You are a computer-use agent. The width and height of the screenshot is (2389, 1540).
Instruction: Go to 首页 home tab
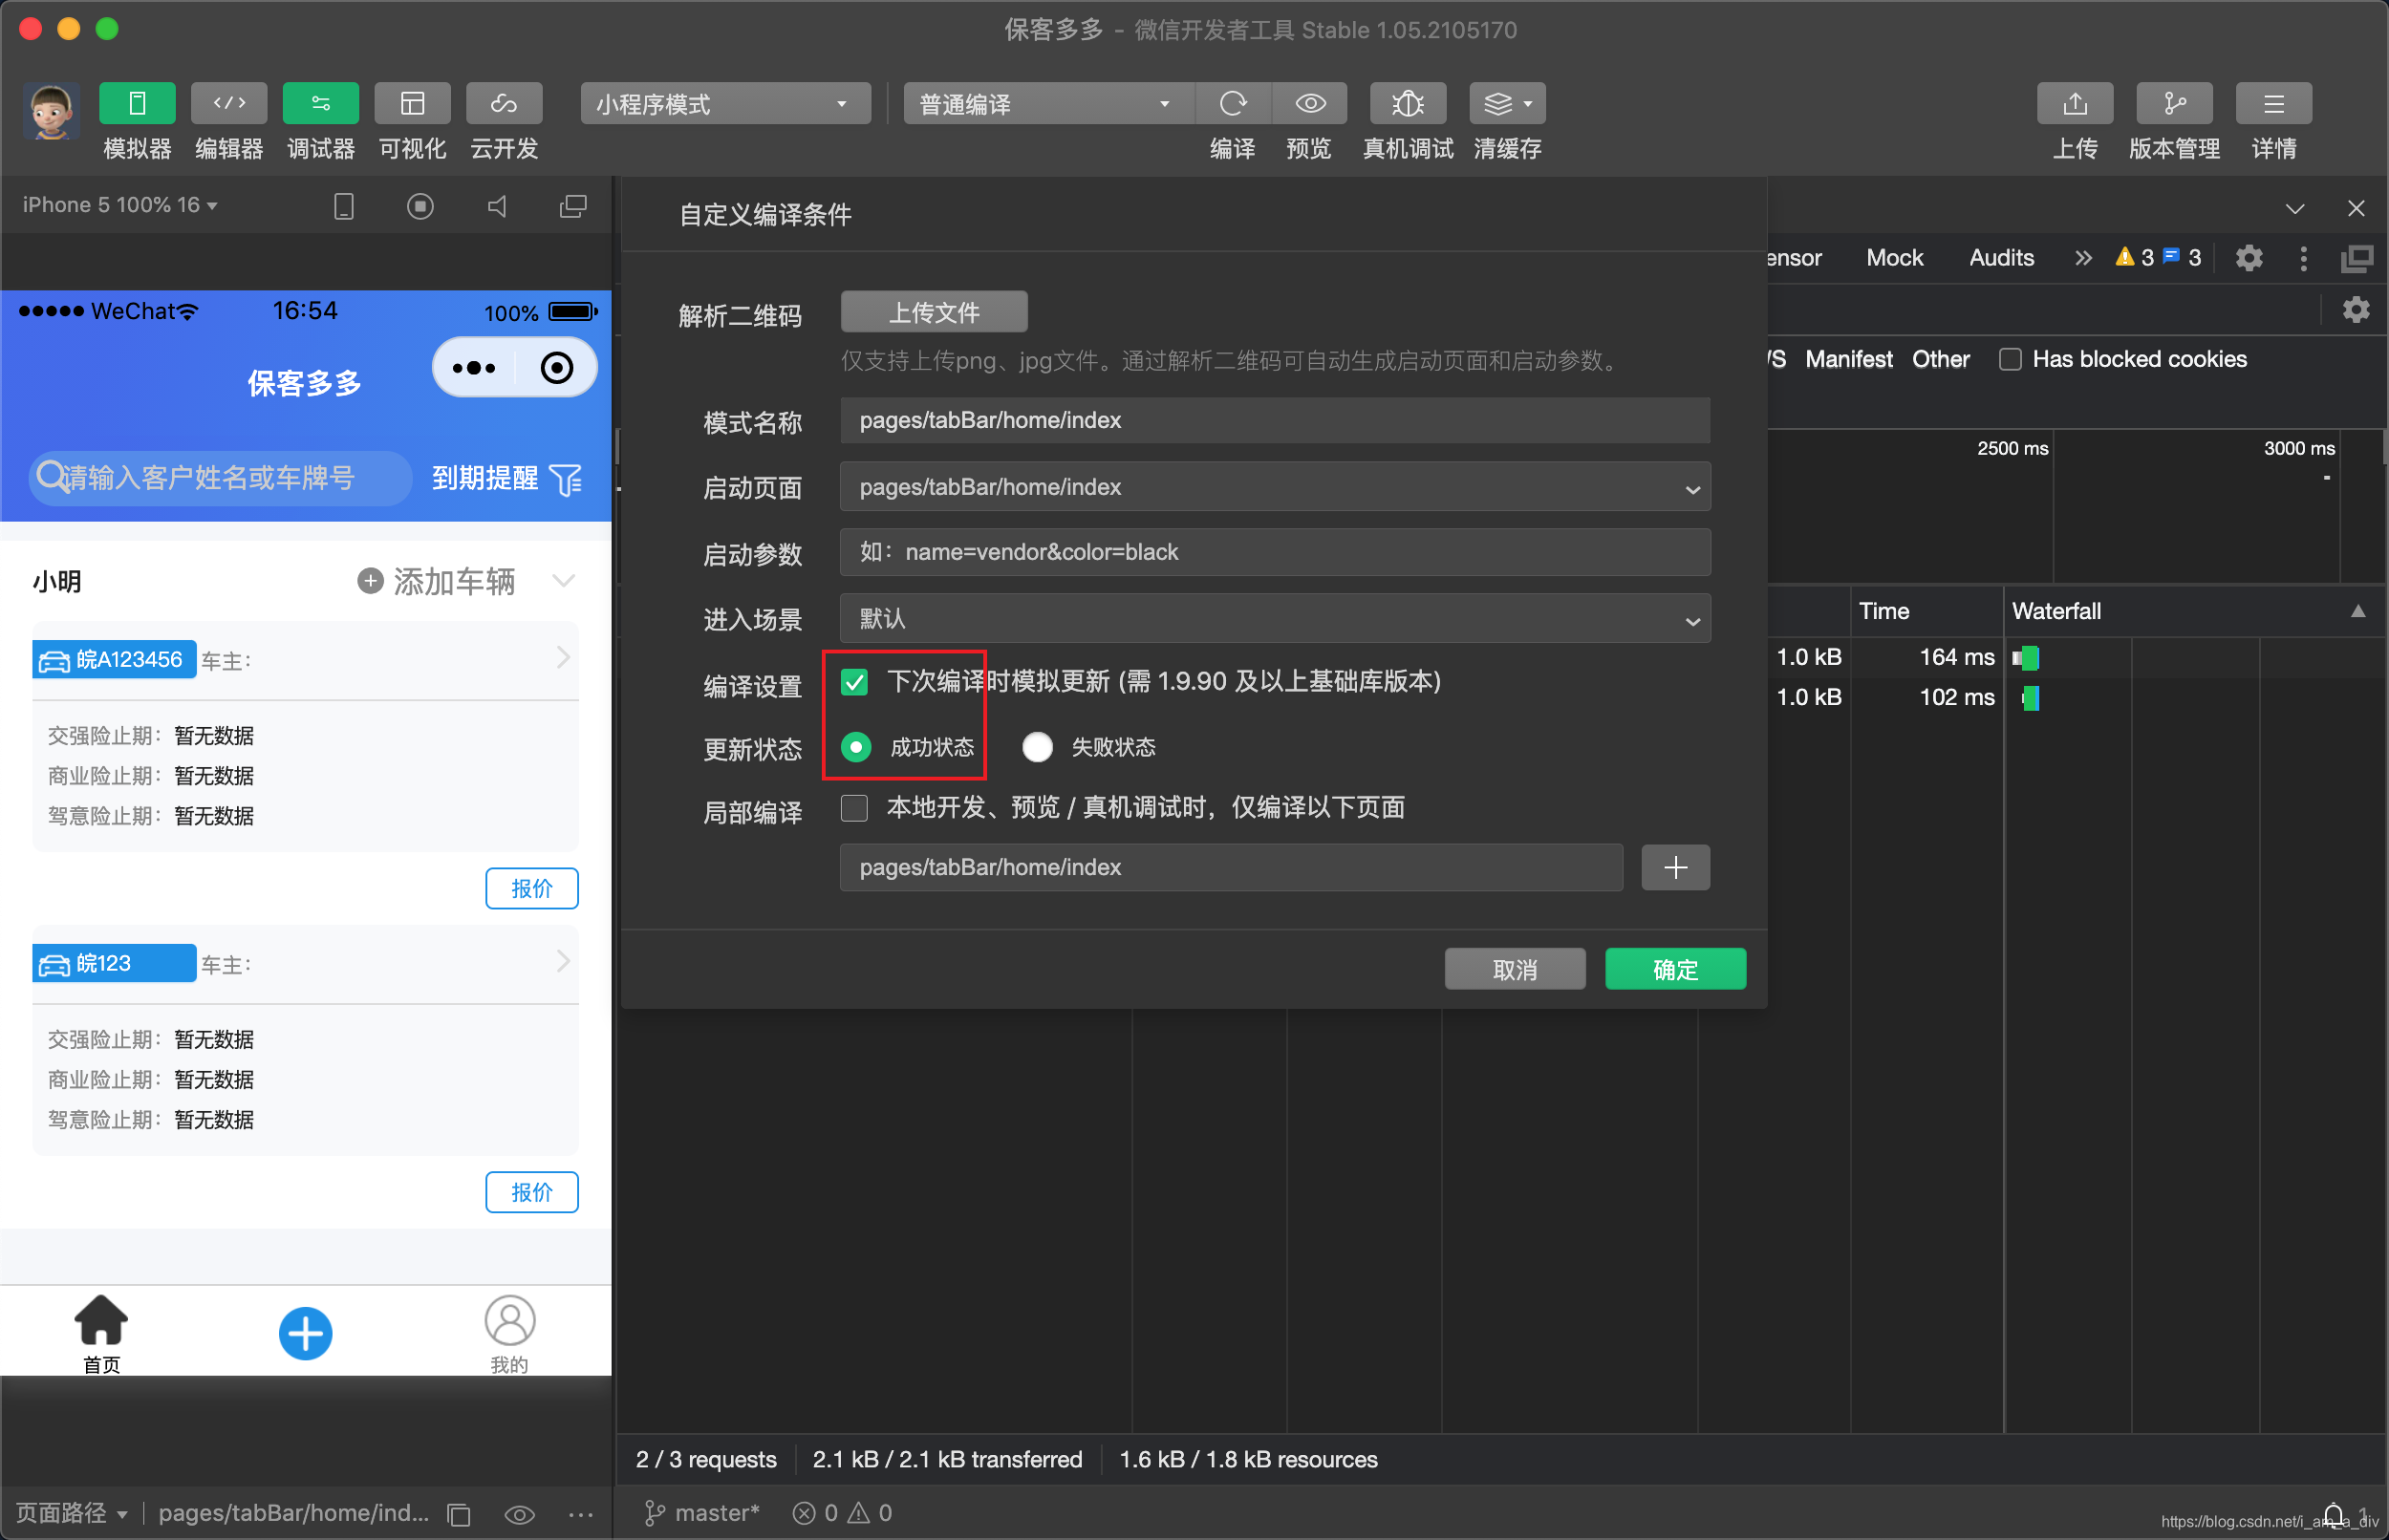point(101,1334)
